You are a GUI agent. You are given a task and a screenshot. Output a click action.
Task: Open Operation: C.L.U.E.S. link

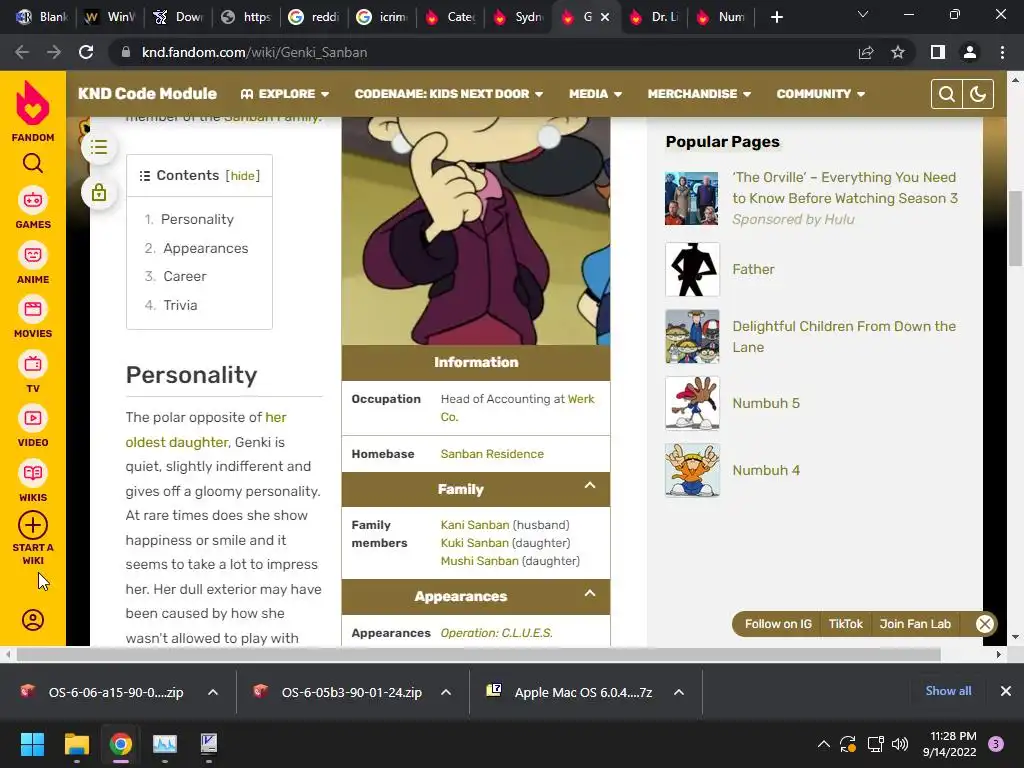[496, 633]
